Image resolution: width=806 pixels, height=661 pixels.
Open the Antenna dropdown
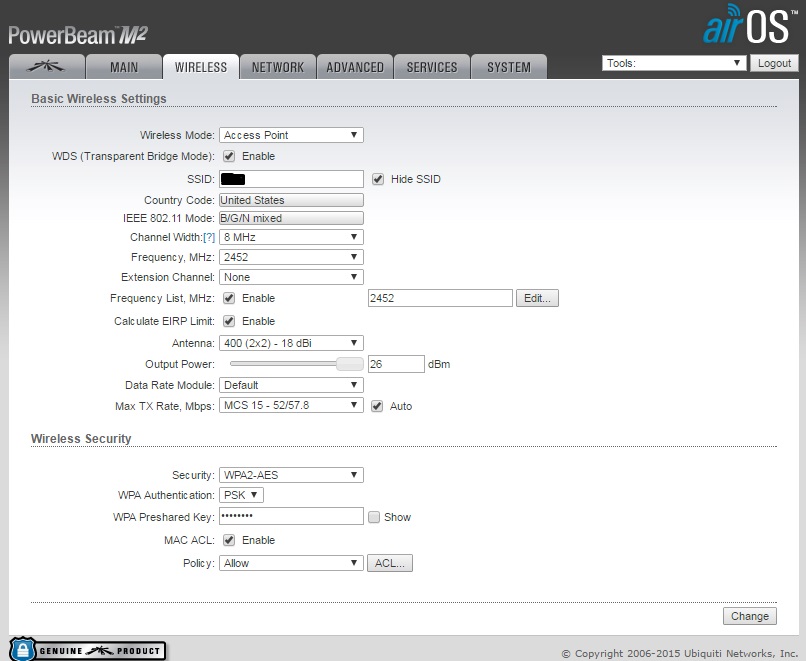291,343
